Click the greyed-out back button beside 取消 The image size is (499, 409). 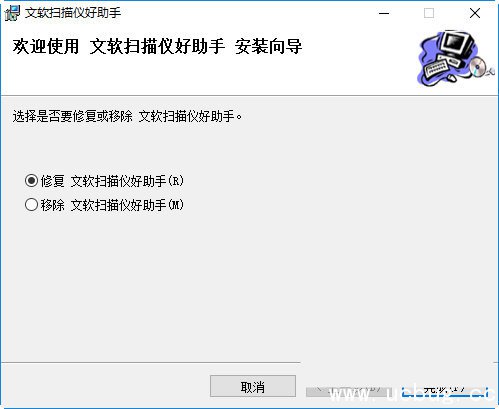[347, 391]
